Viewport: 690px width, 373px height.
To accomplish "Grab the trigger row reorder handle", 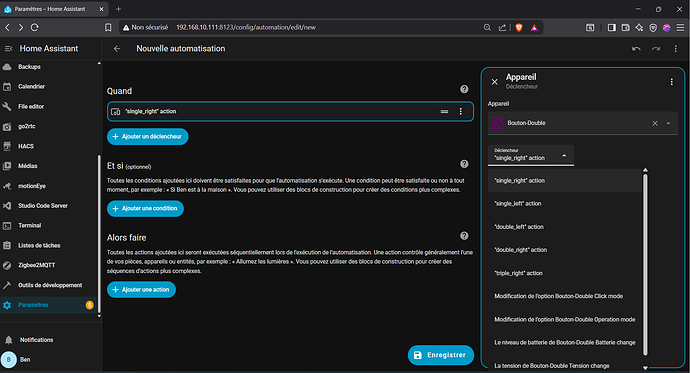I will [x=444, y=112].
